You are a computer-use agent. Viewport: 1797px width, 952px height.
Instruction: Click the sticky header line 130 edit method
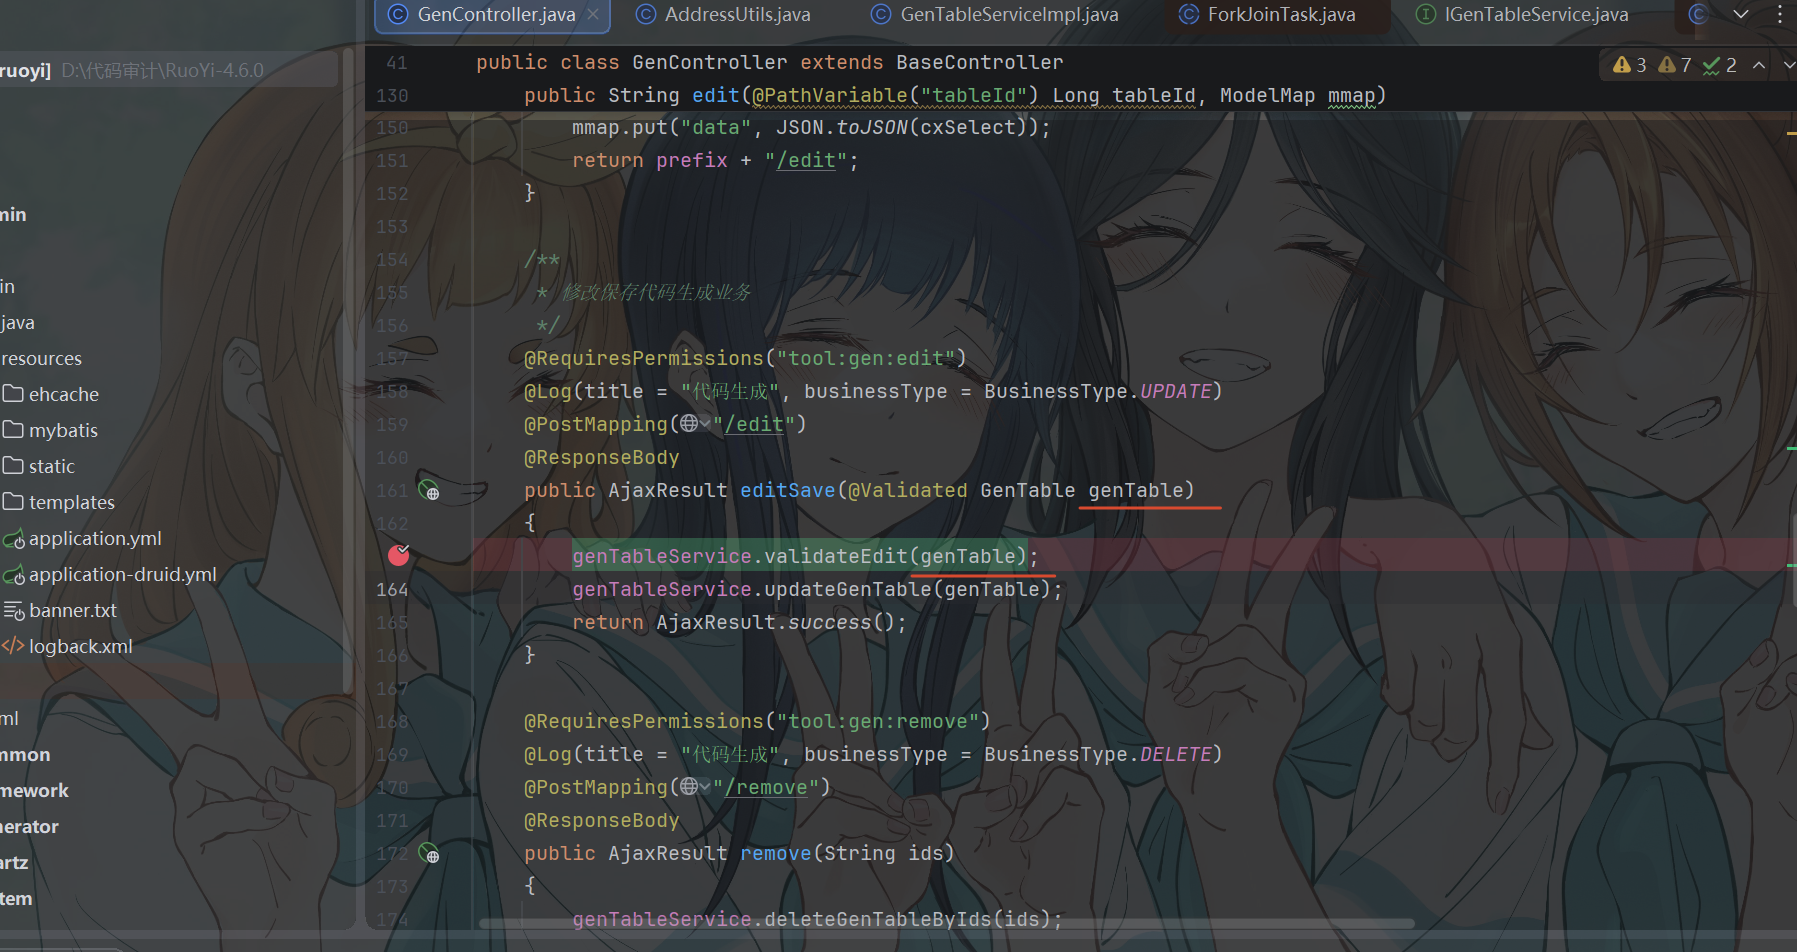[x=955, y=95]
